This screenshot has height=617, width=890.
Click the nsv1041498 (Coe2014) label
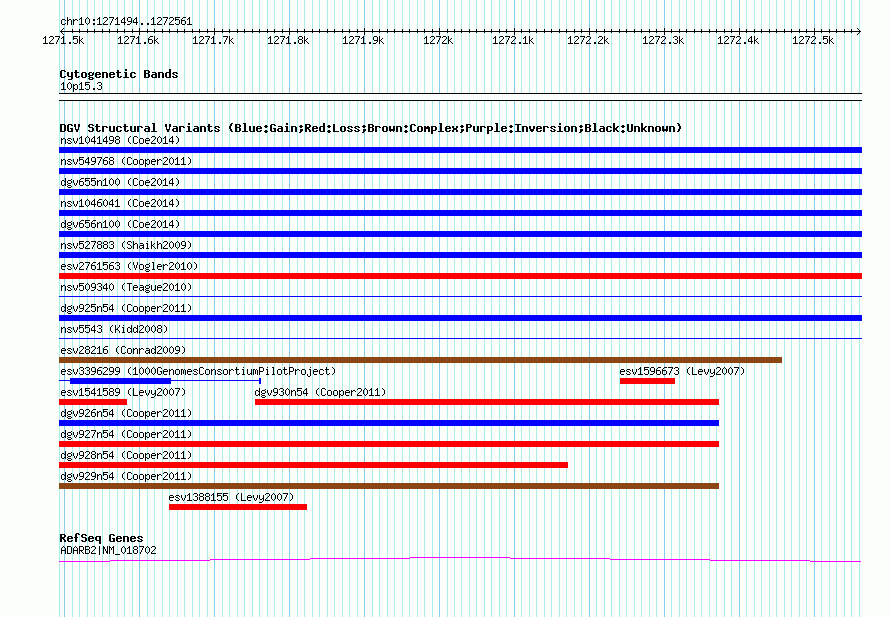120,140
